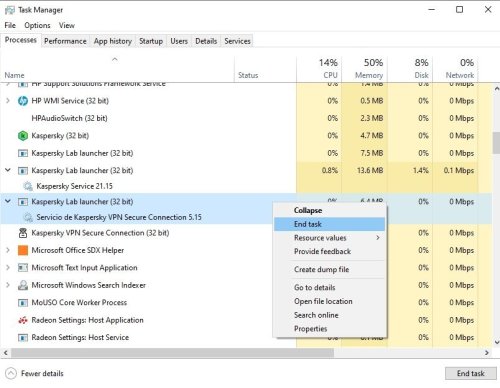Choose End task in the context menu
This screenshot has height=388, width=500.
coord(329,224)
